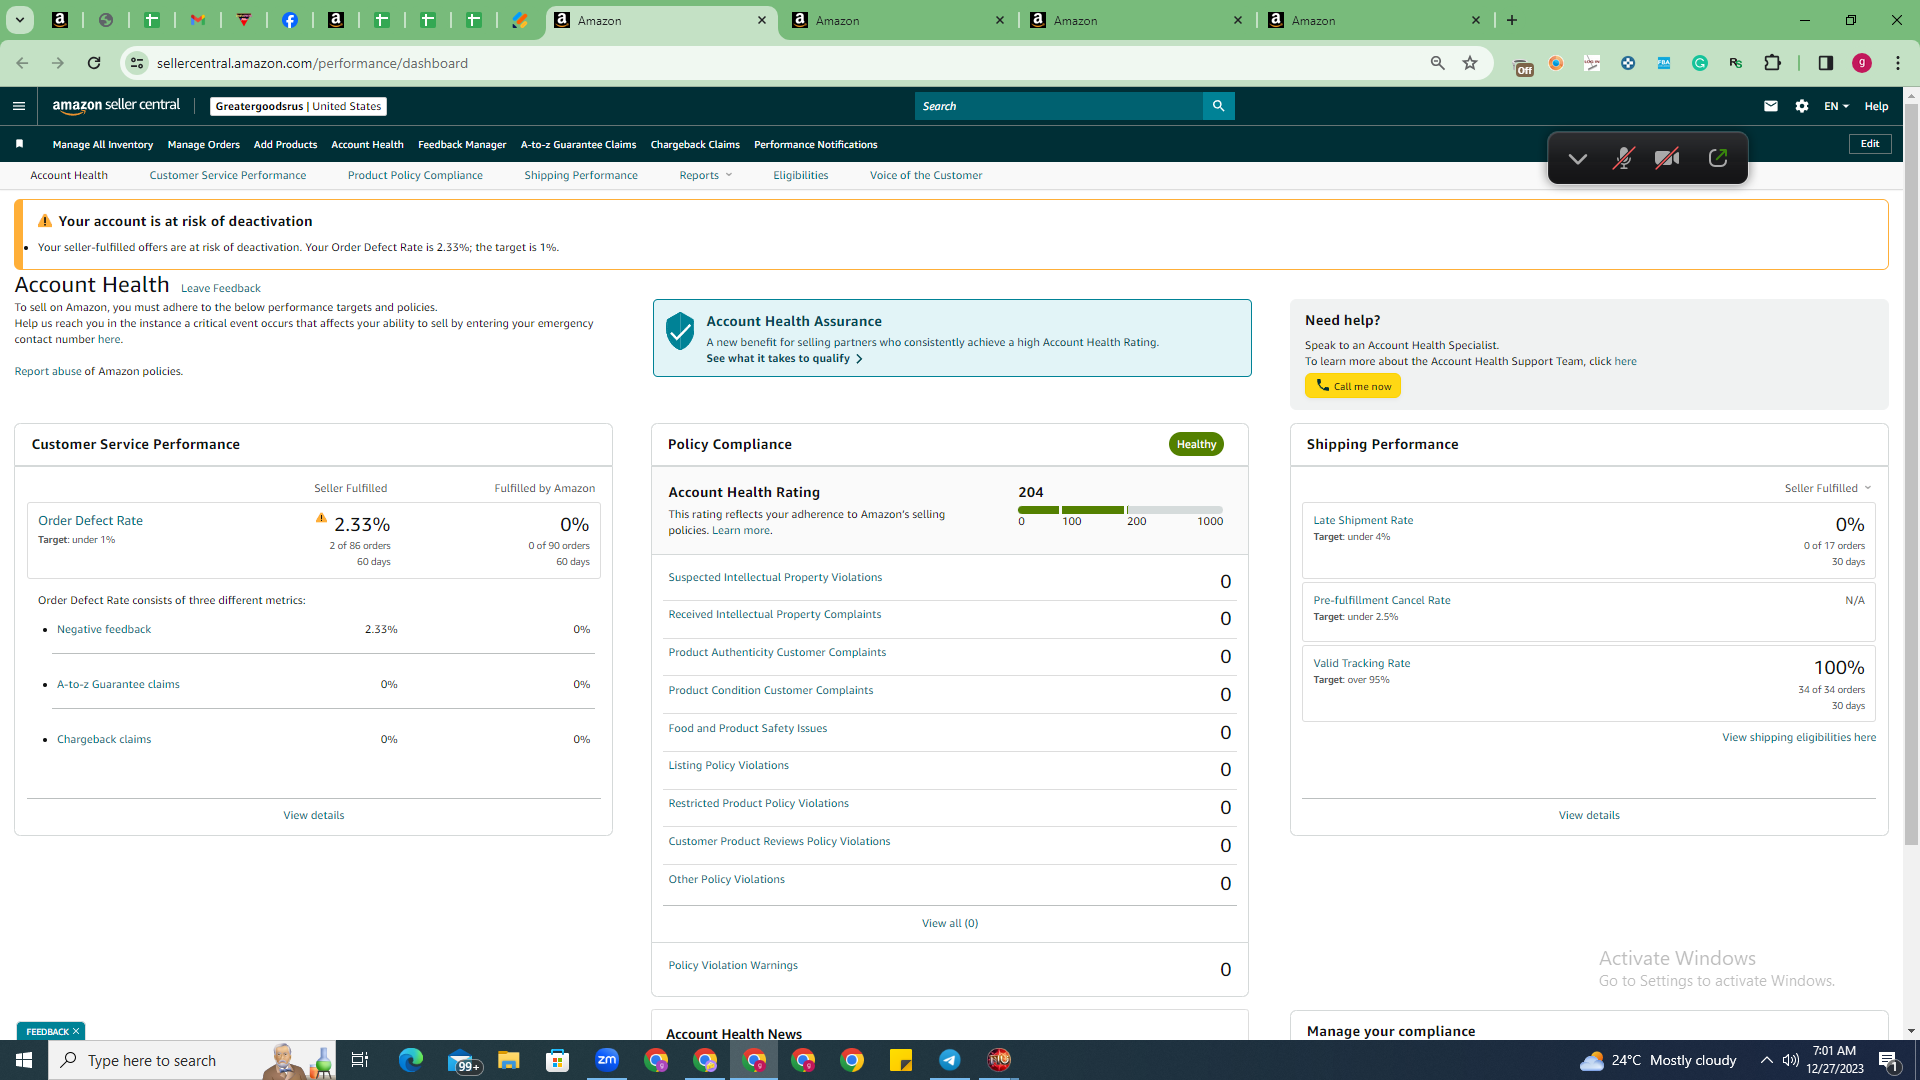
Task: Click Leave Feedback link
Action: pos(221,288)
